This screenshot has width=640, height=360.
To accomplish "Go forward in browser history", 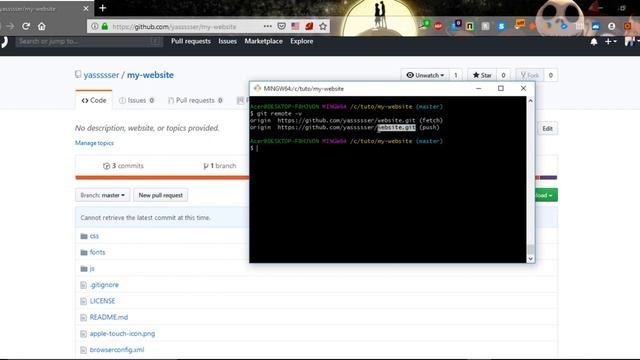I will (x=10, y=26).
